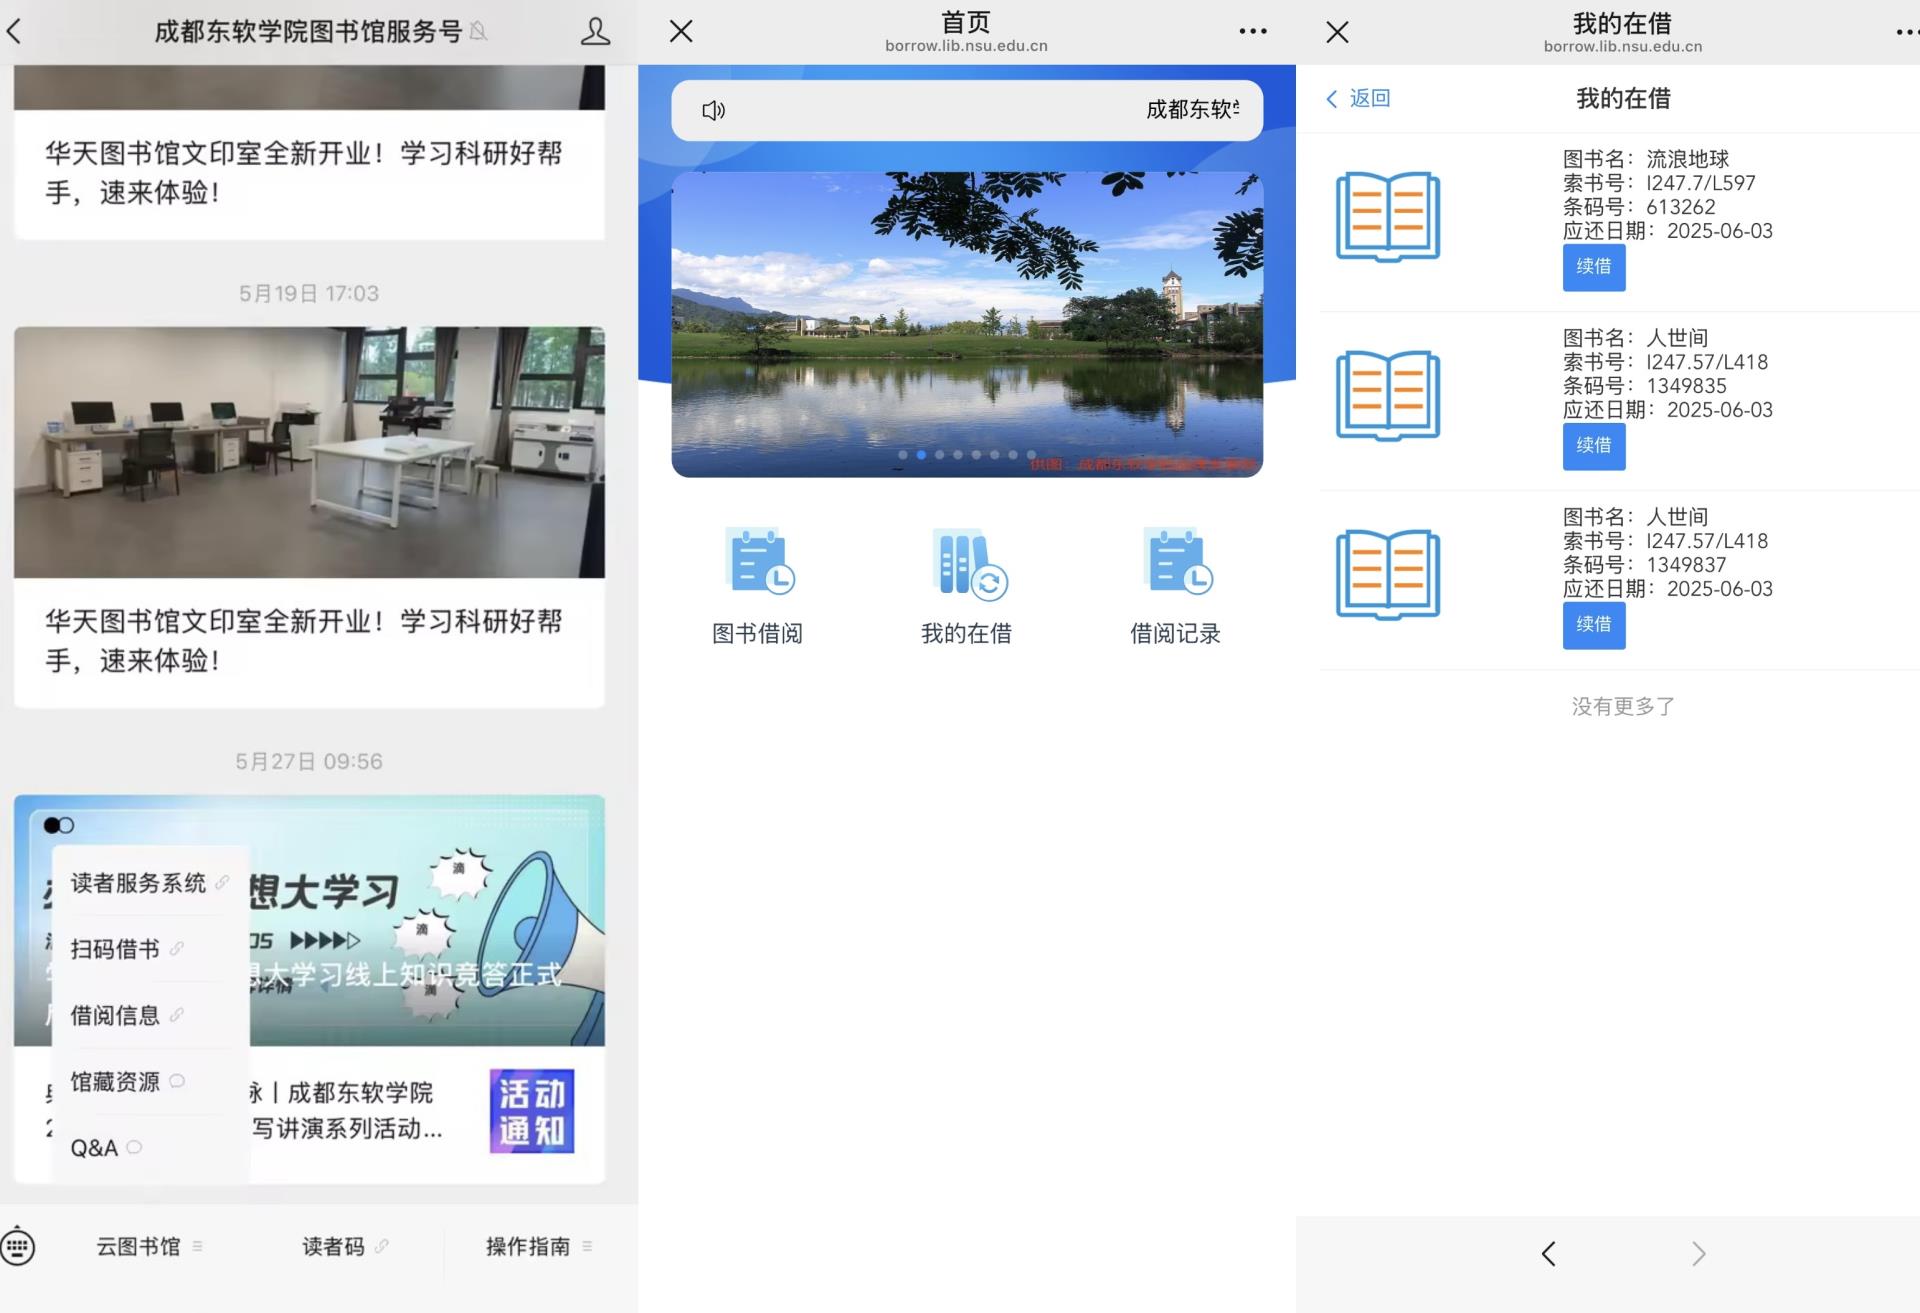Switch to keyboard input icon
This screenshot has width=1920, height=1313.
pyautogui.click(x=18, y=1247)
